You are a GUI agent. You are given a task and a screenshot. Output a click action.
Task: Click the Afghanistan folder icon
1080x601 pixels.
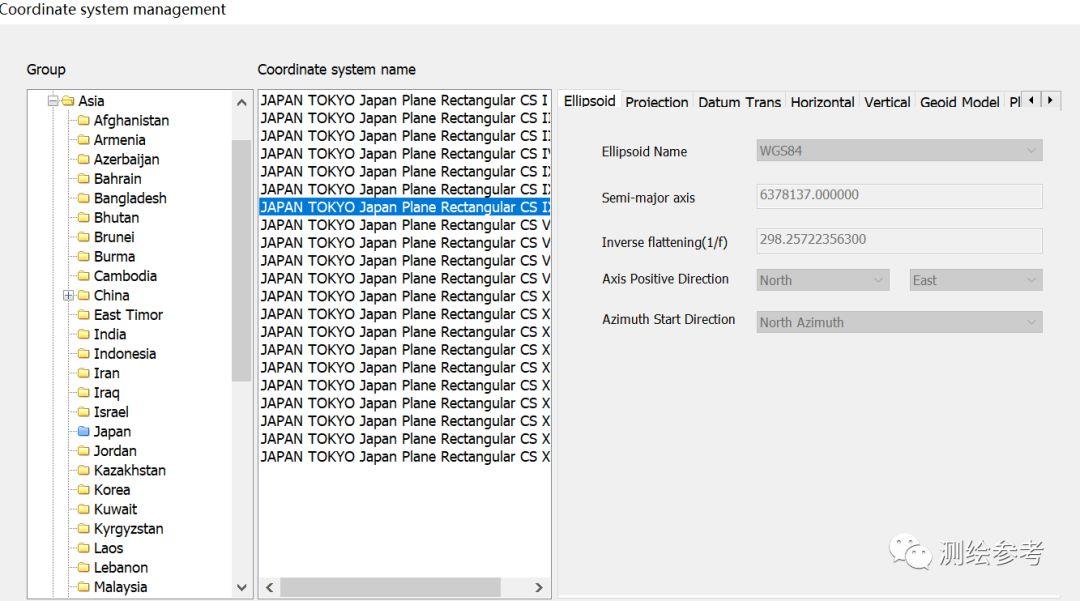tap(84, 121)
